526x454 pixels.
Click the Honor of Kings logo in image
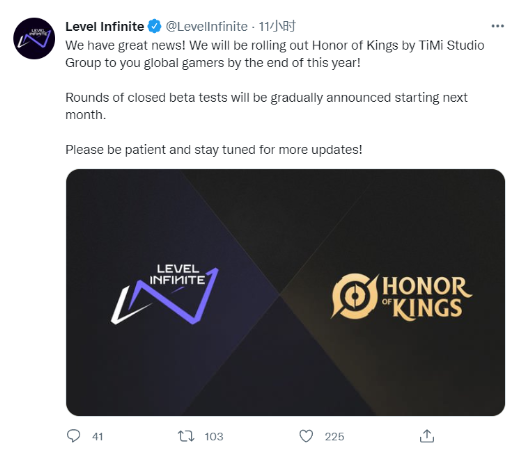[x=402, y=297]
